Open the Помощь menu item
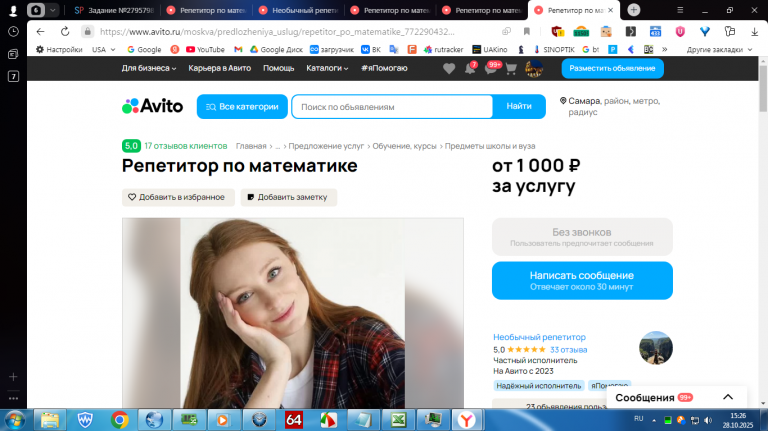 (x=278, y=68)
